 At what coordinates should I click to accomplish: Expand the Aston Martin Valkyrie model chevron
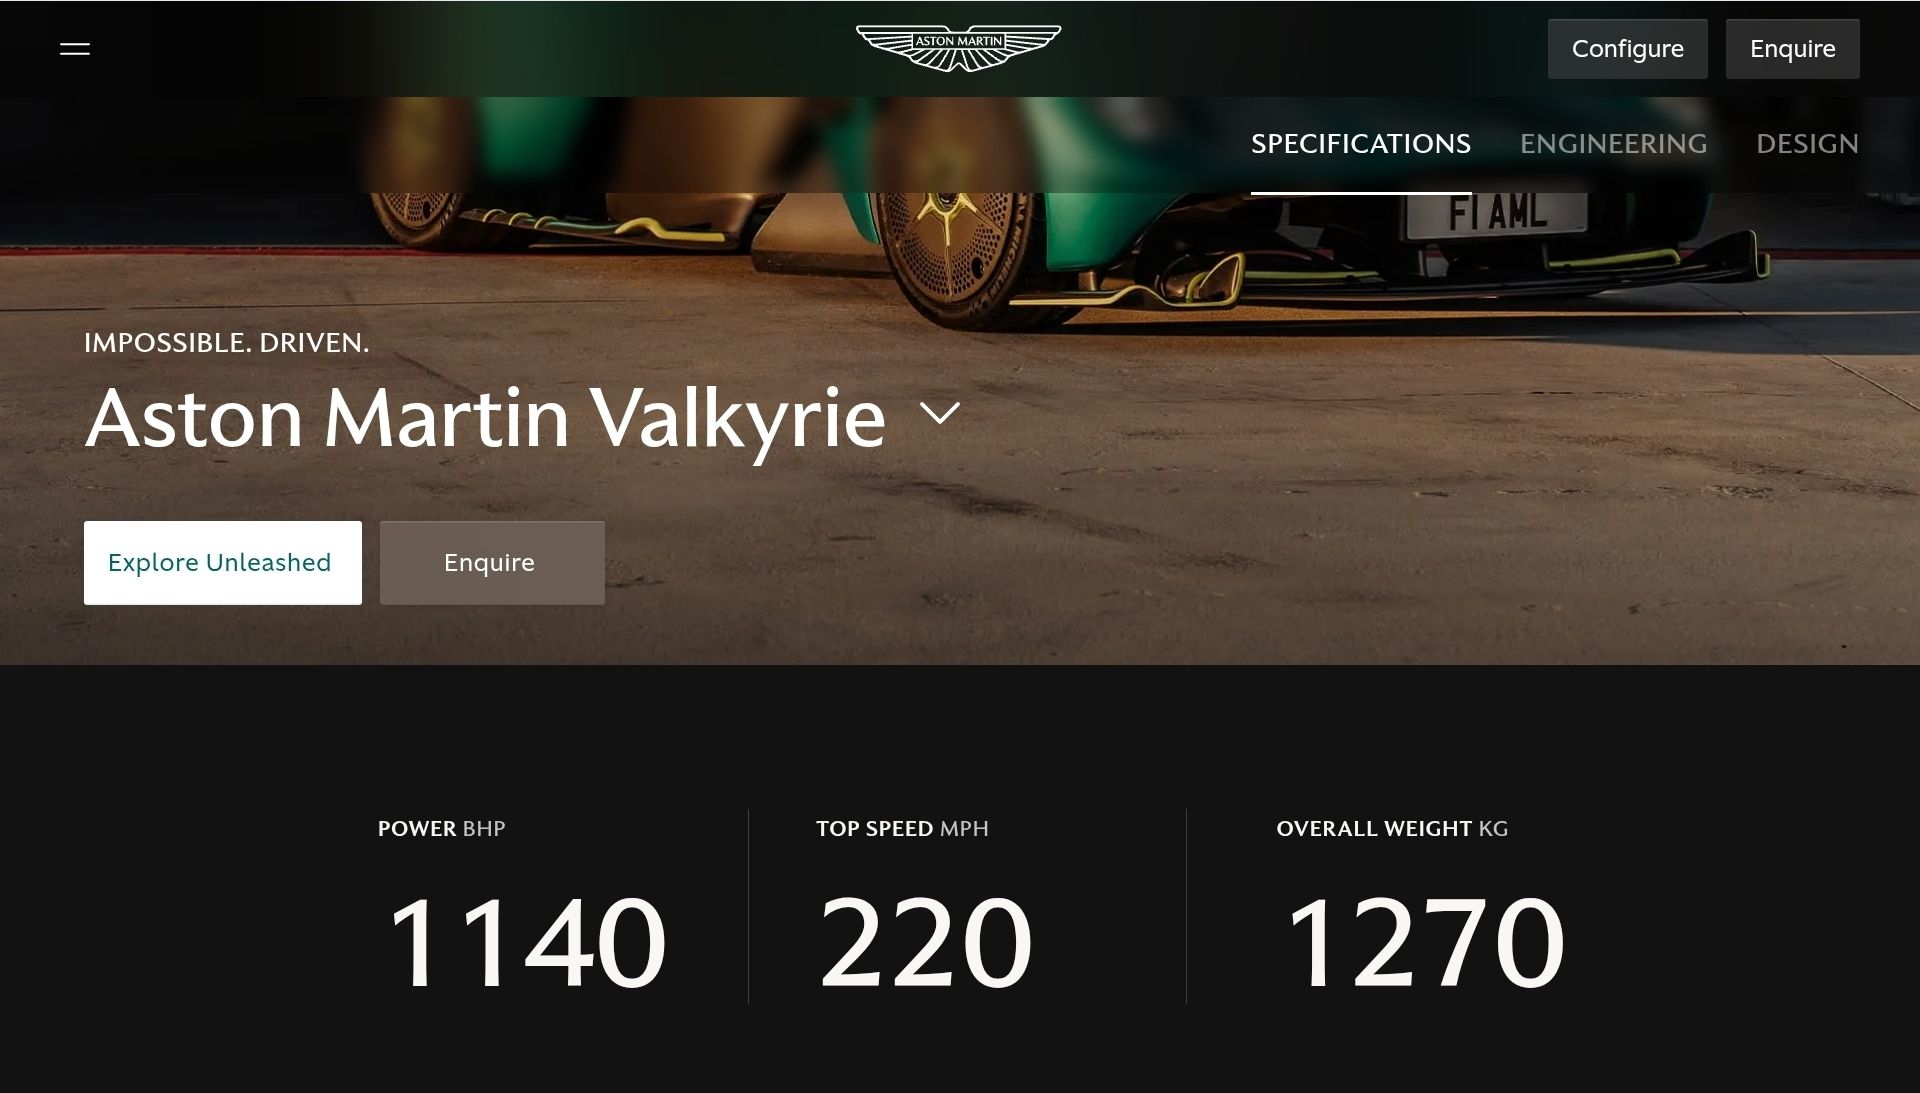[939, 413]
